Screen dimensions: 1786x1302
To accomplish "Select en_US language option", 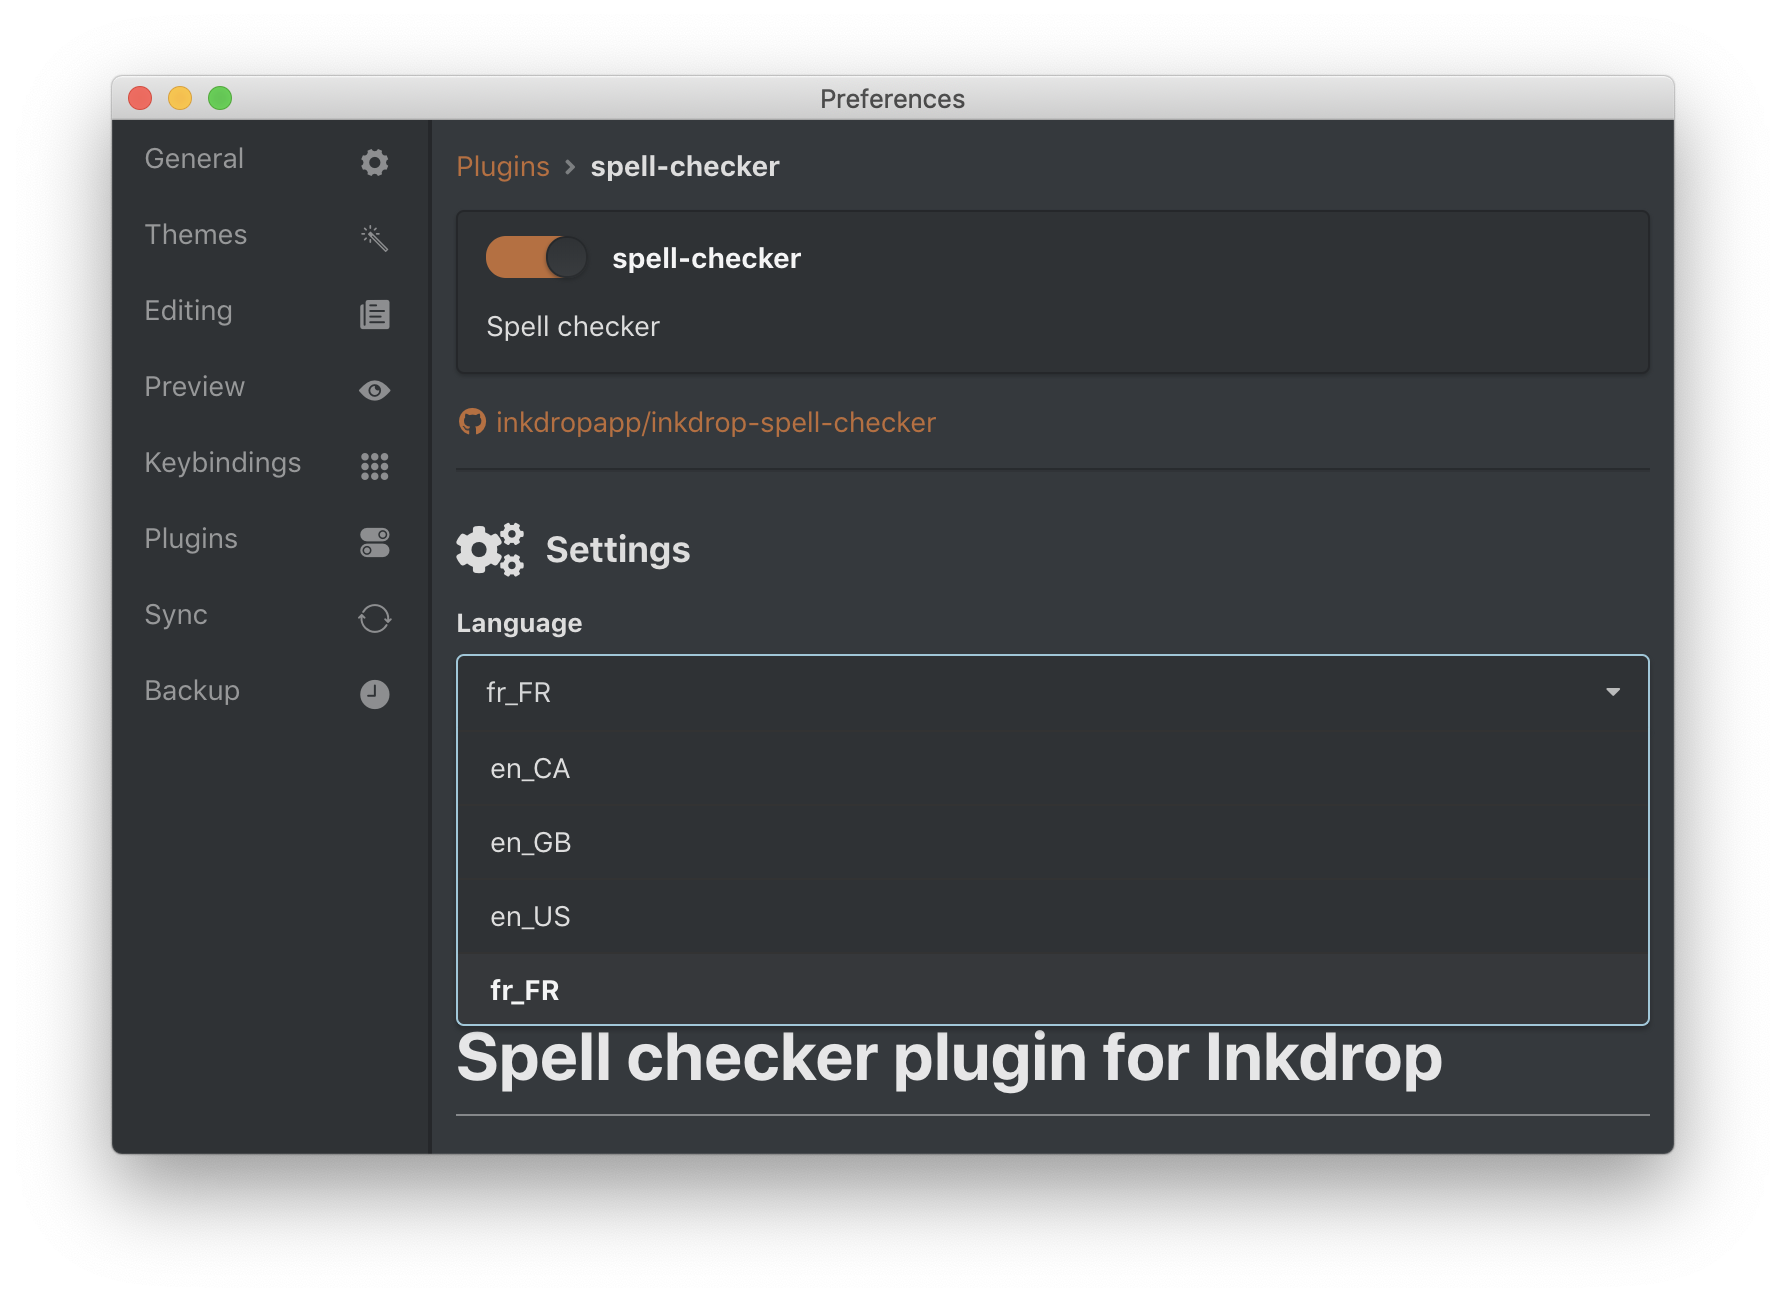I will click(1052, 916).
